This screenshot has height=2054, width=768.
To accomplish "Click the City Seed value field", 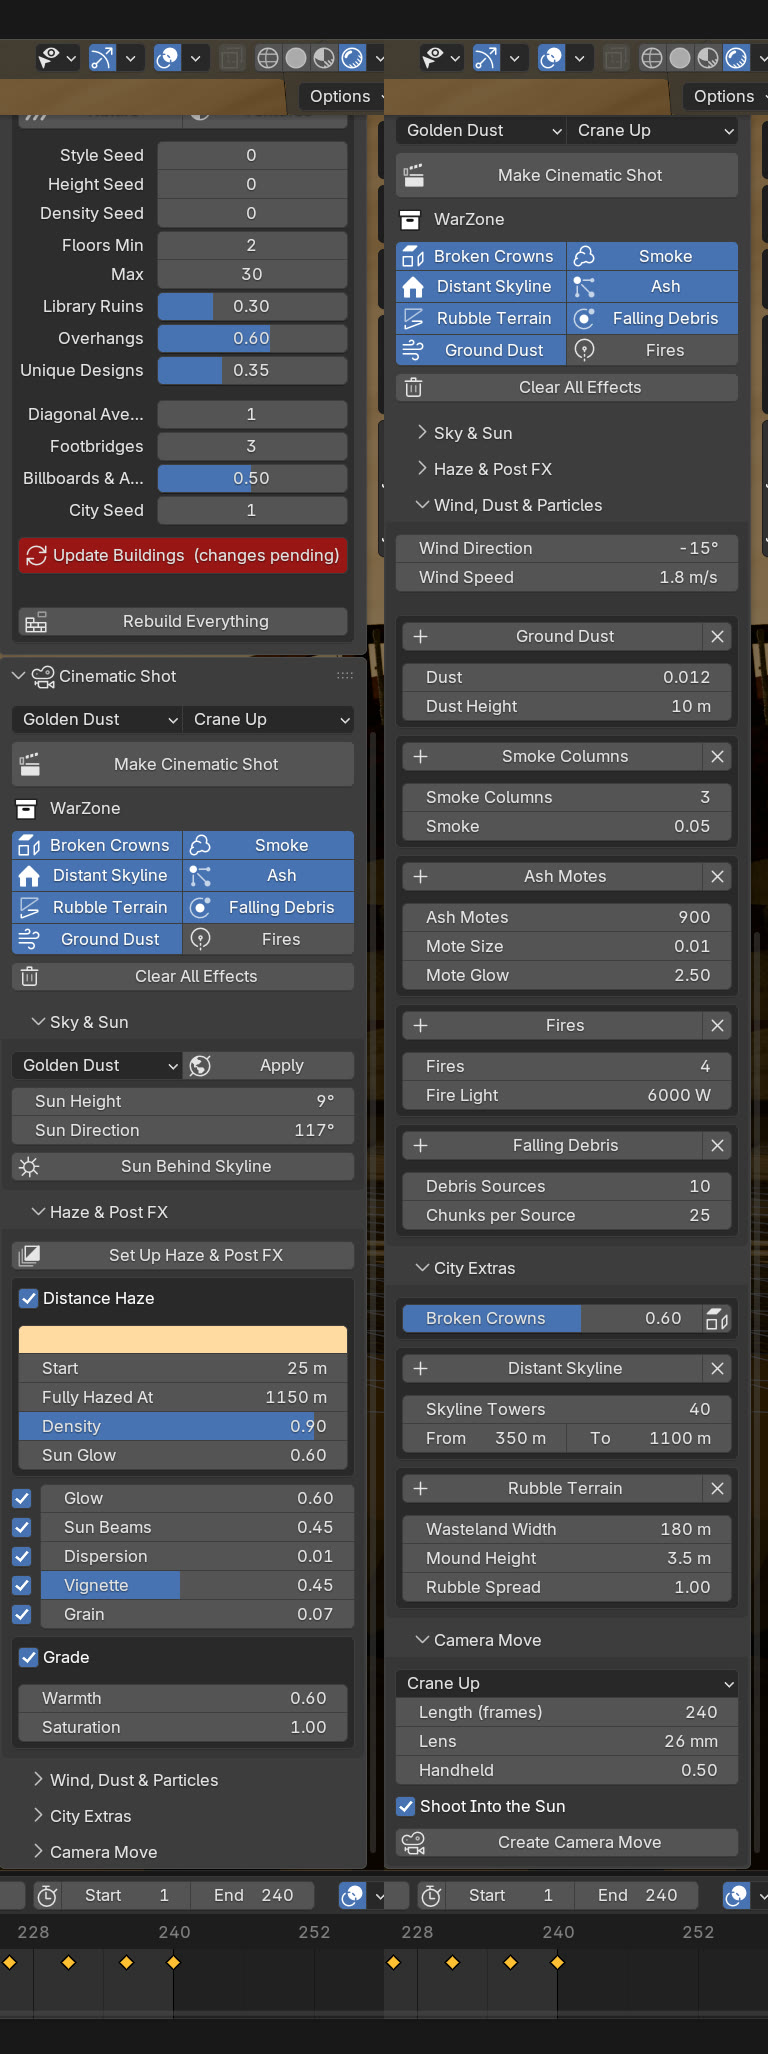I will (x=252, y=511).
